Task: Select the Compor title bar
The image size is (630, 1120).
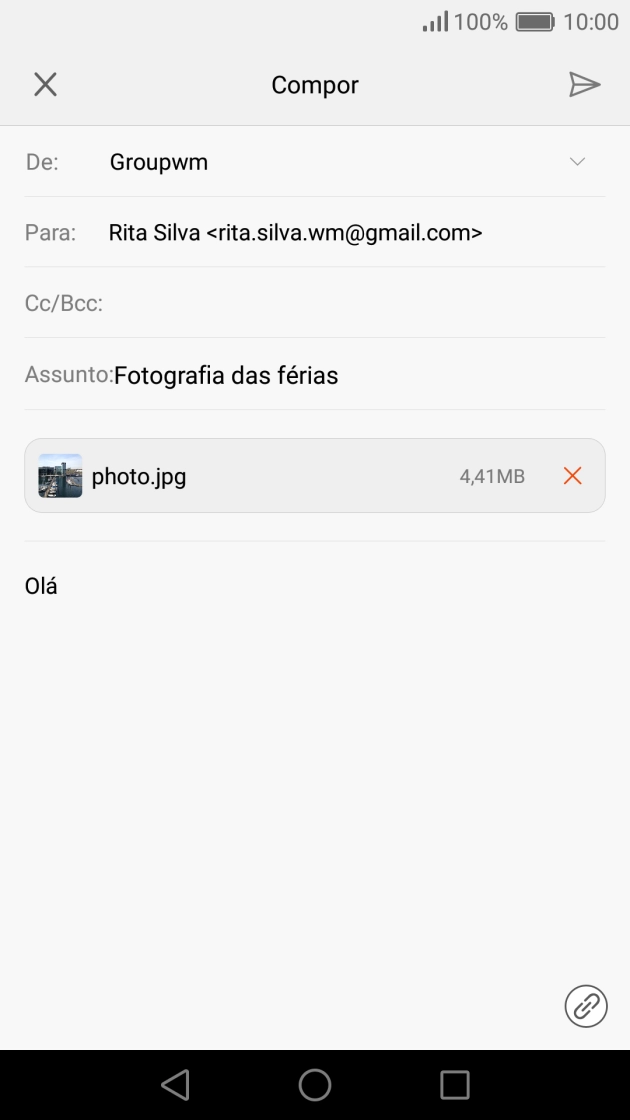Action: point(315,85)
